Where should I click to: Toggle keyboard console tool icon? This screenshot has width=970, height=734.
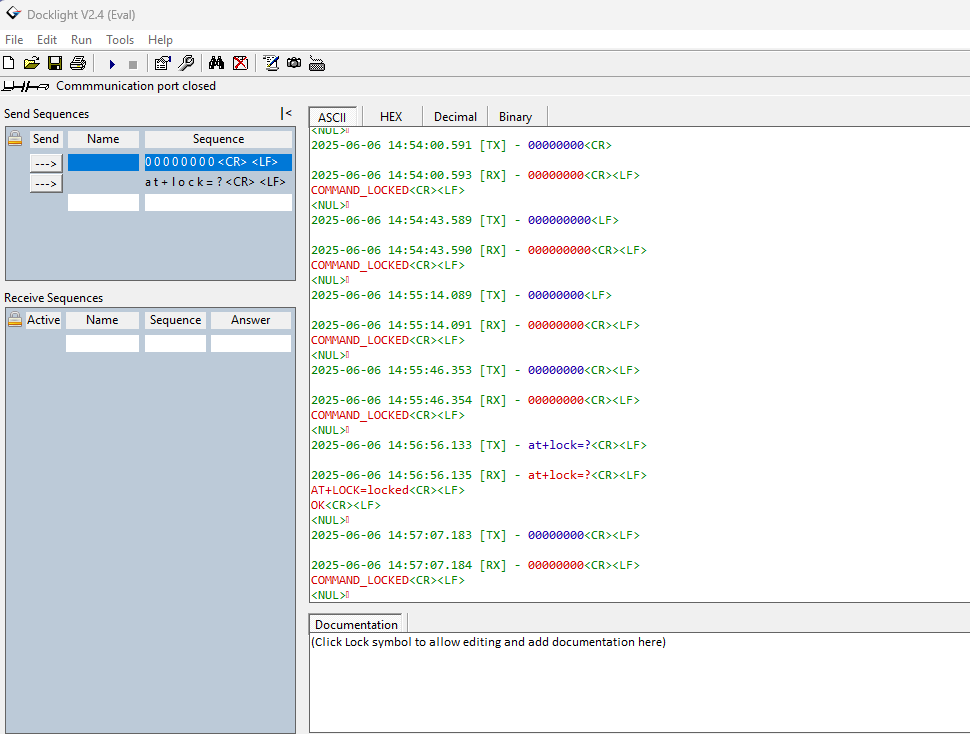coord(317,63)
